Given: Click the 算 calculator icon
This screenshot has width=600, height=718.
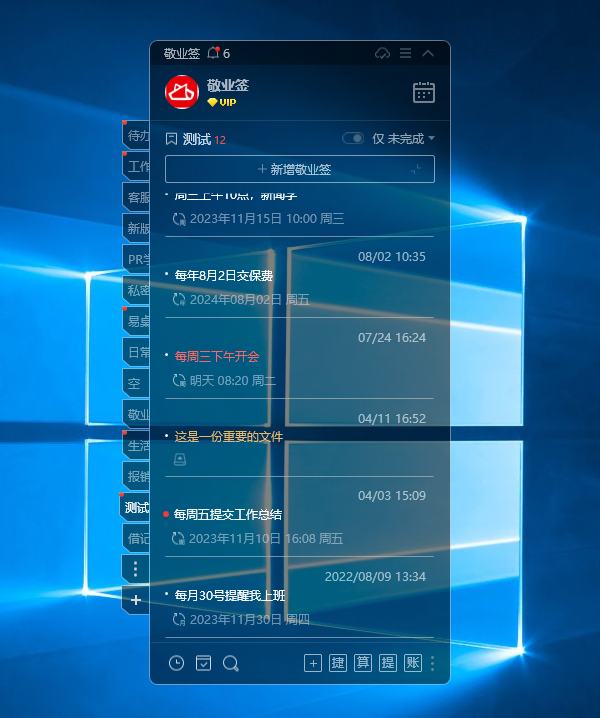Looking at the screenshot, I should click(363, 663).
